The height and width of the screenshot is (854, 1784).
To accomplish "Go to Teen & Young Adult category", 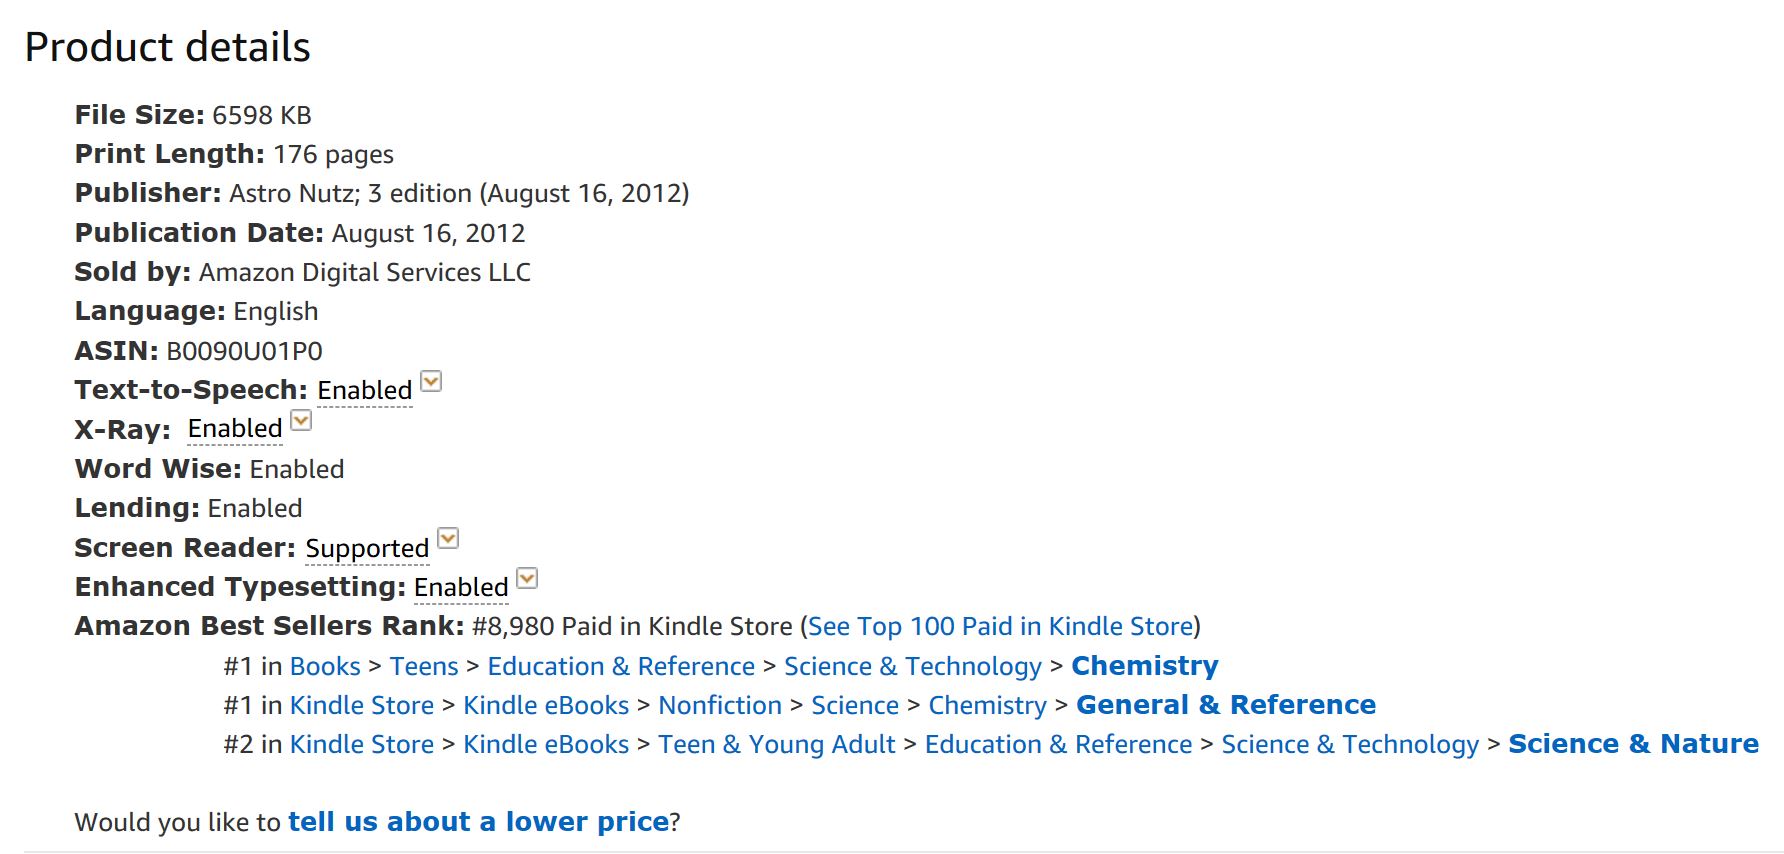I will click(776, 744).
